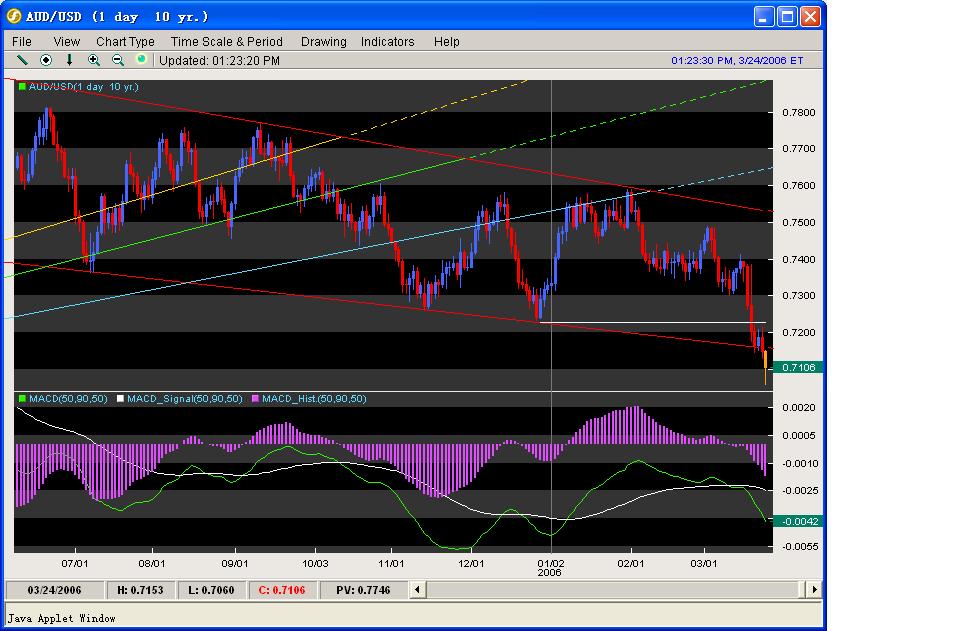Click the AUD/USD green legend square

(x=22, y=88)
